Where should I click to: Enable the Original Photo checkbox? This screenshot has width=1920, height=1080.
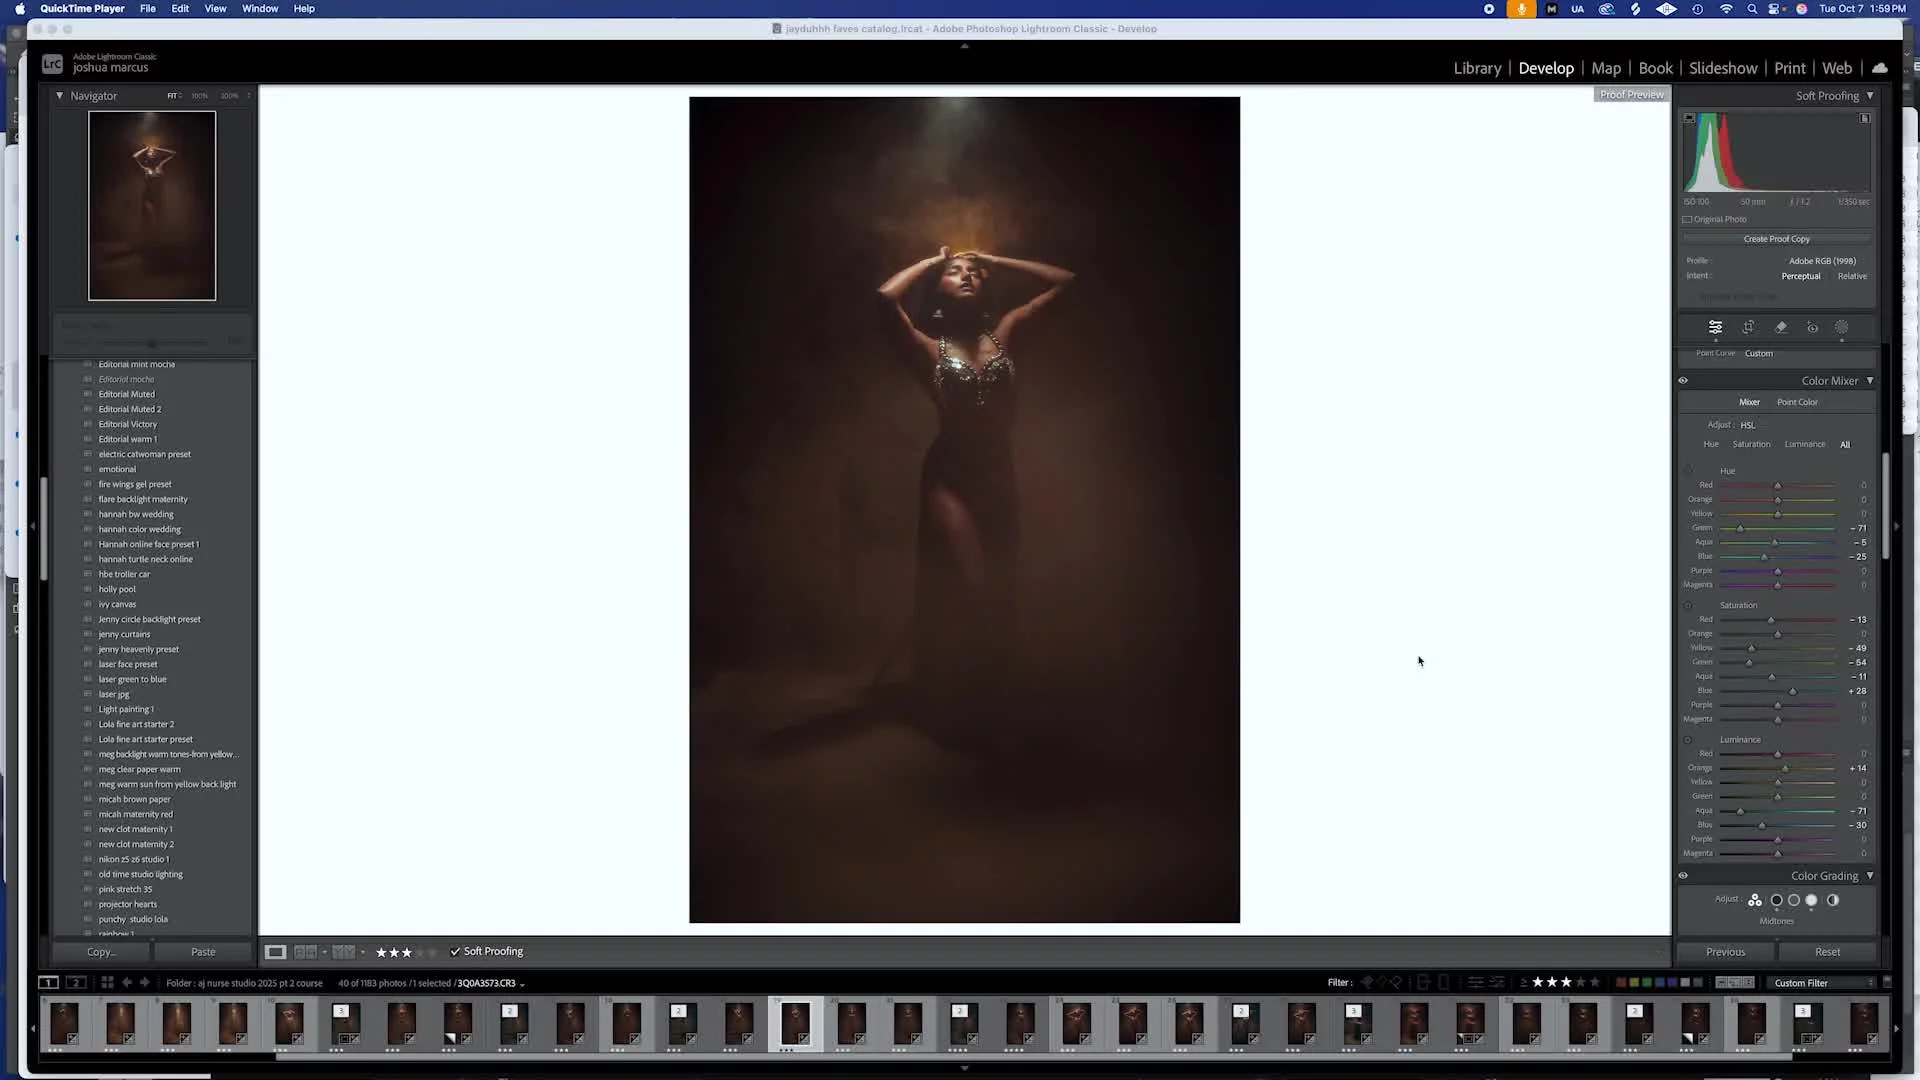pyautogui.click(x=1688, y=219)
